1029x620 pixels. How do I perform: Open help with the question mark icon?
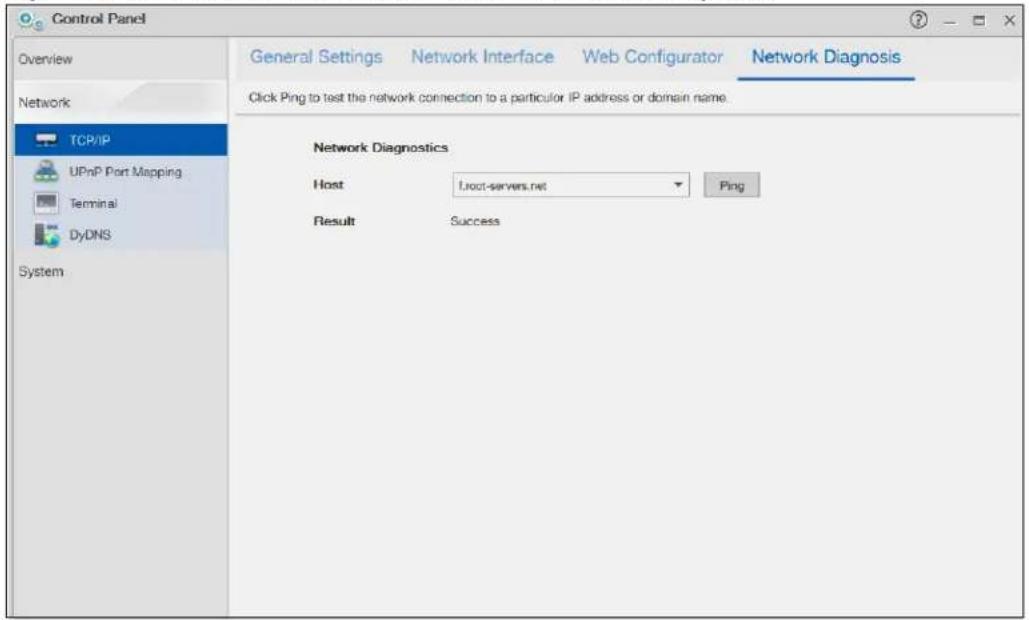pos(918,20)
